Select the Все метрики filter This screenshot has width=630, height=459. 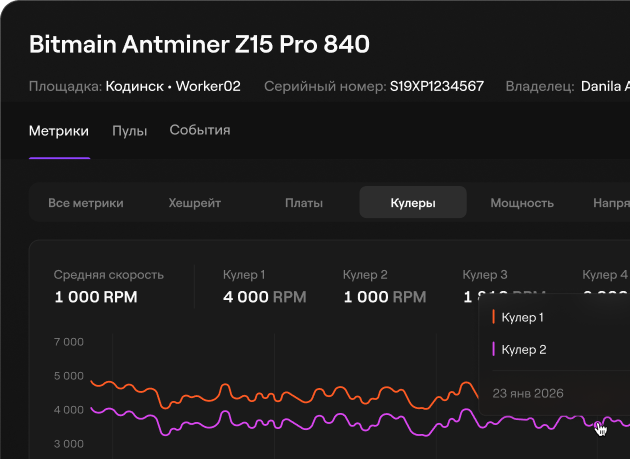point(86,203)
